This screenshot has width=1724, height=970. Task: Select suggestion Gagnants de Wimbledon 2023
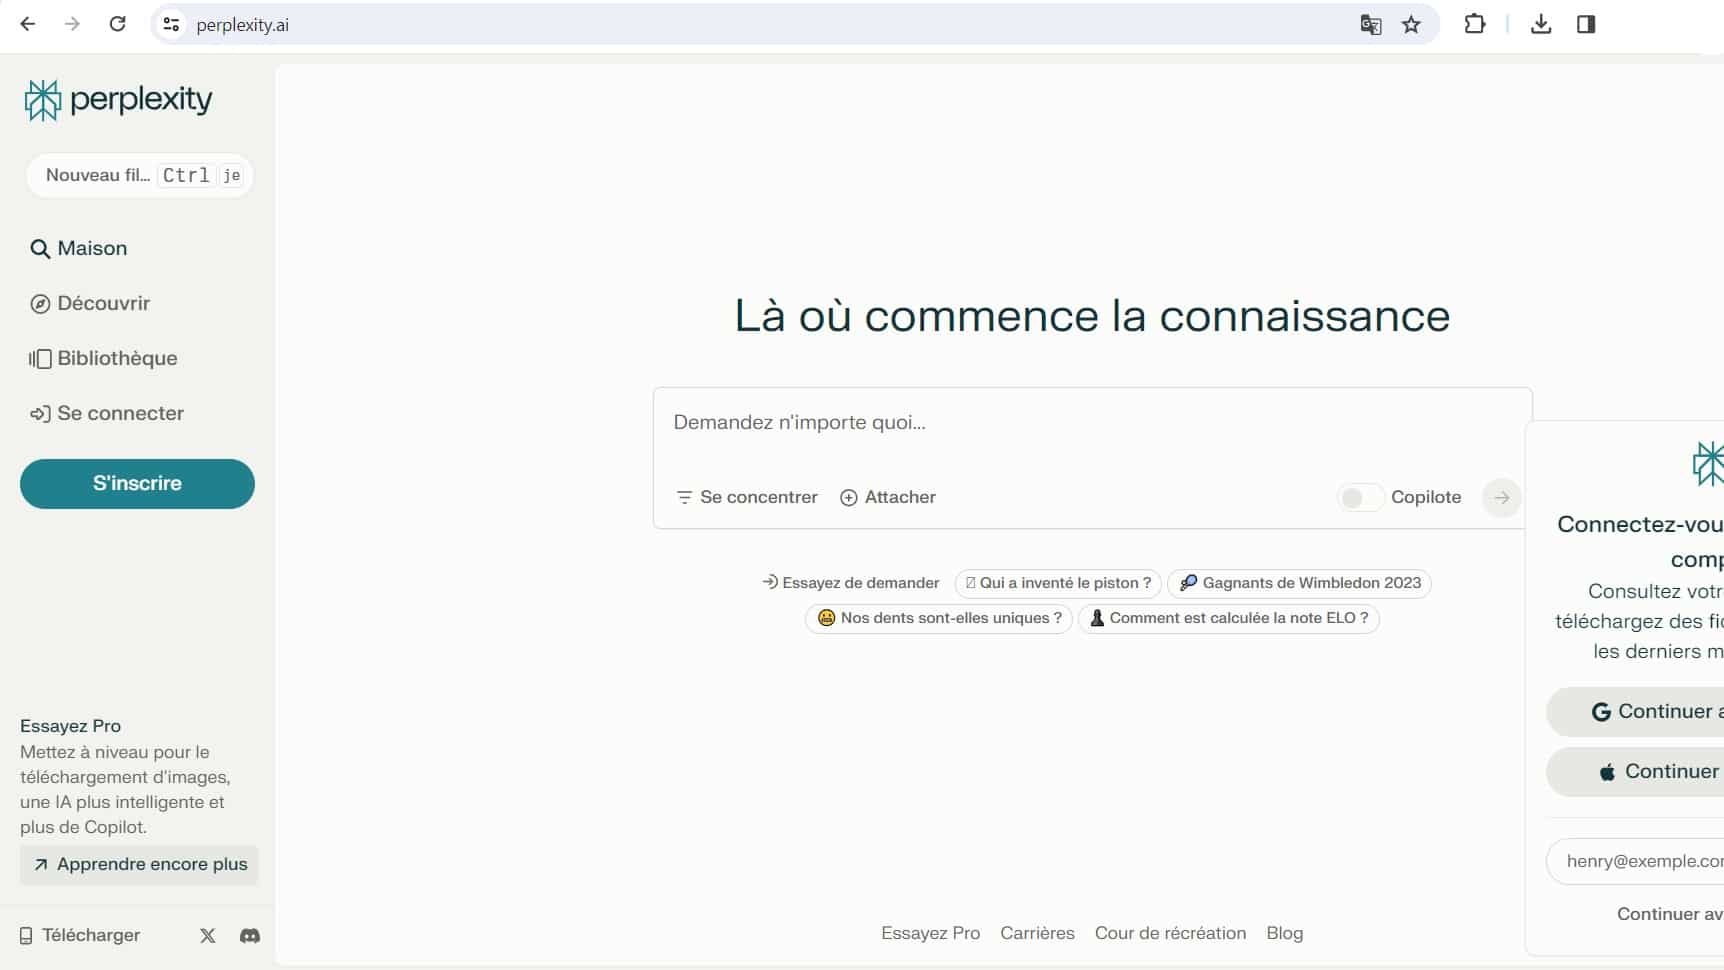tap(1299, 583)
